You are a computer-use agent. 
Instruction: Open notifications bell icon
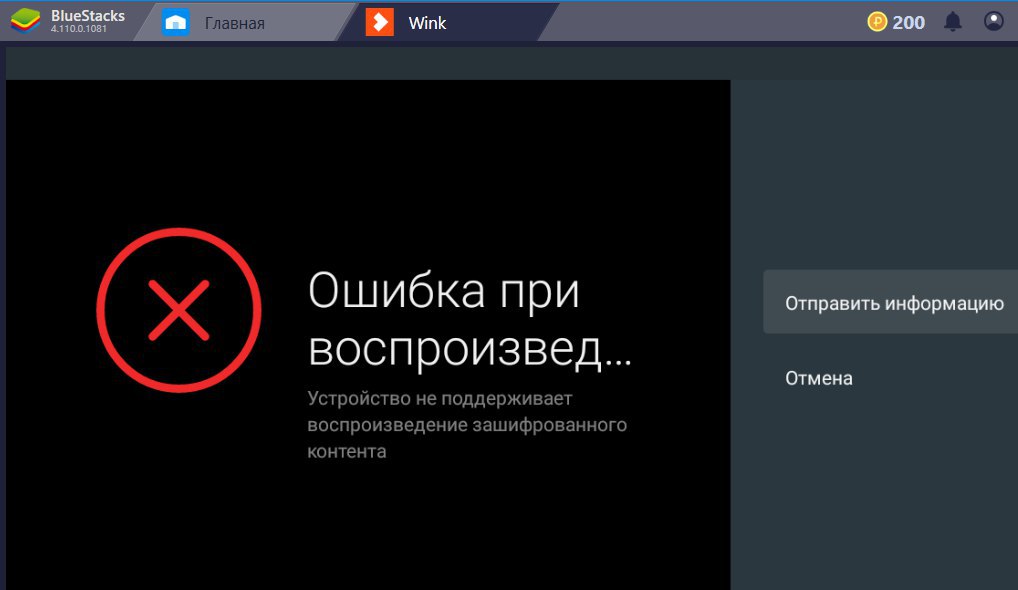click(x=952, y=22)
